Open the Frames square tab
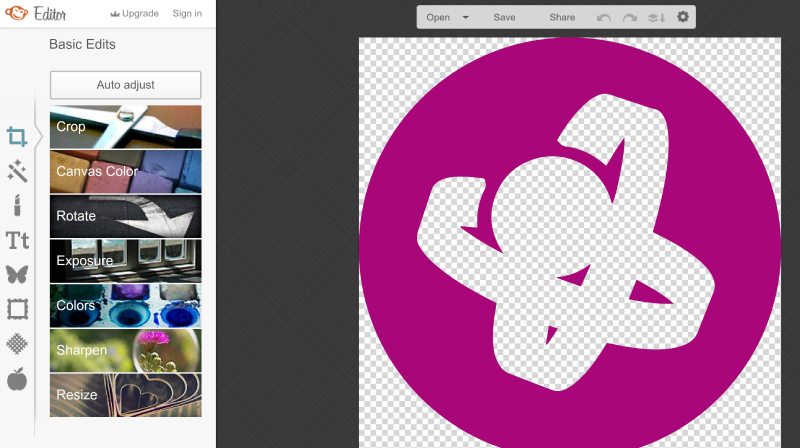This screenshot has width=800, height=448. coord(17,309)
